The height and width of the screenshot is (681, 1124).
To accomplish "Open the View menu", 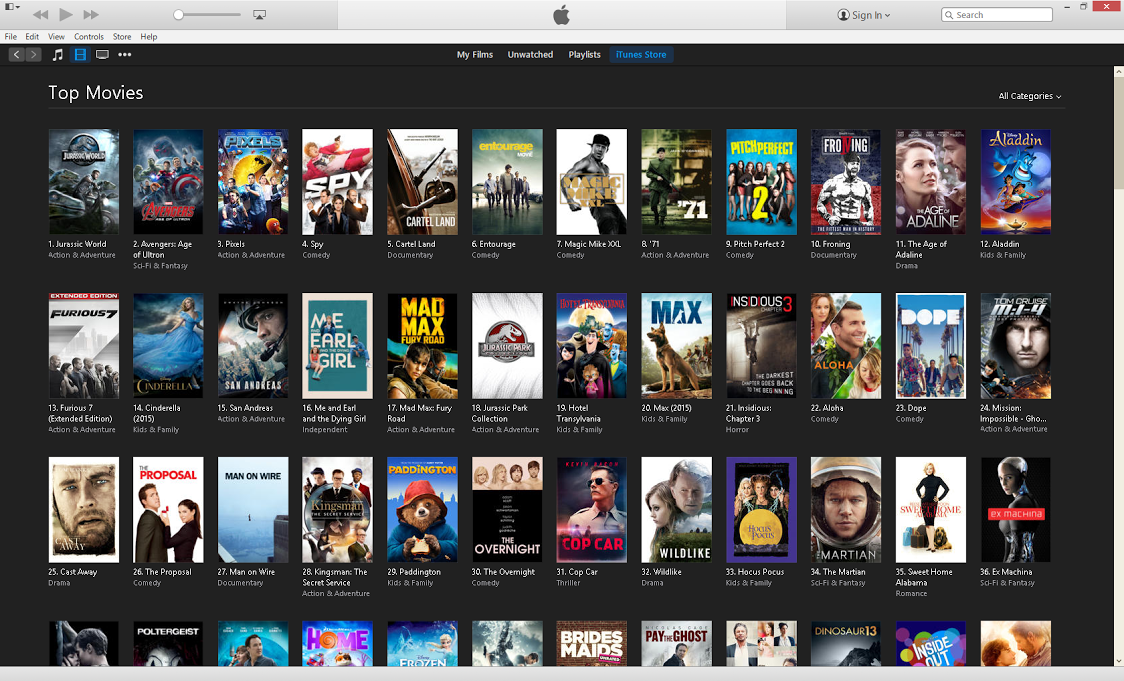I will click(56, 37).
